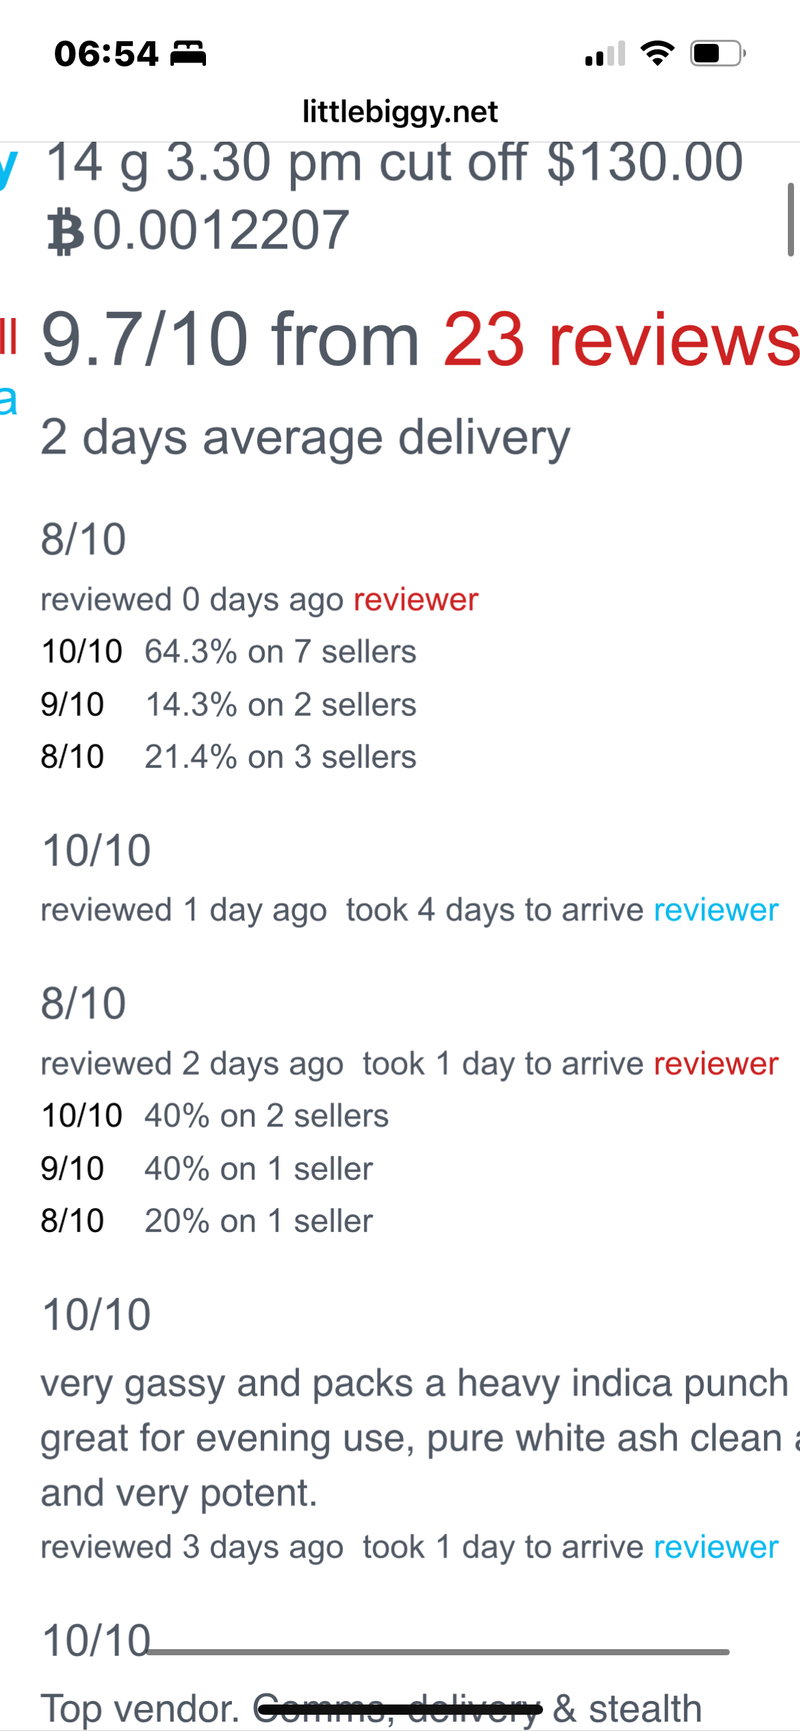Open reviewer link for review 0 days ago

click(415, 599)
